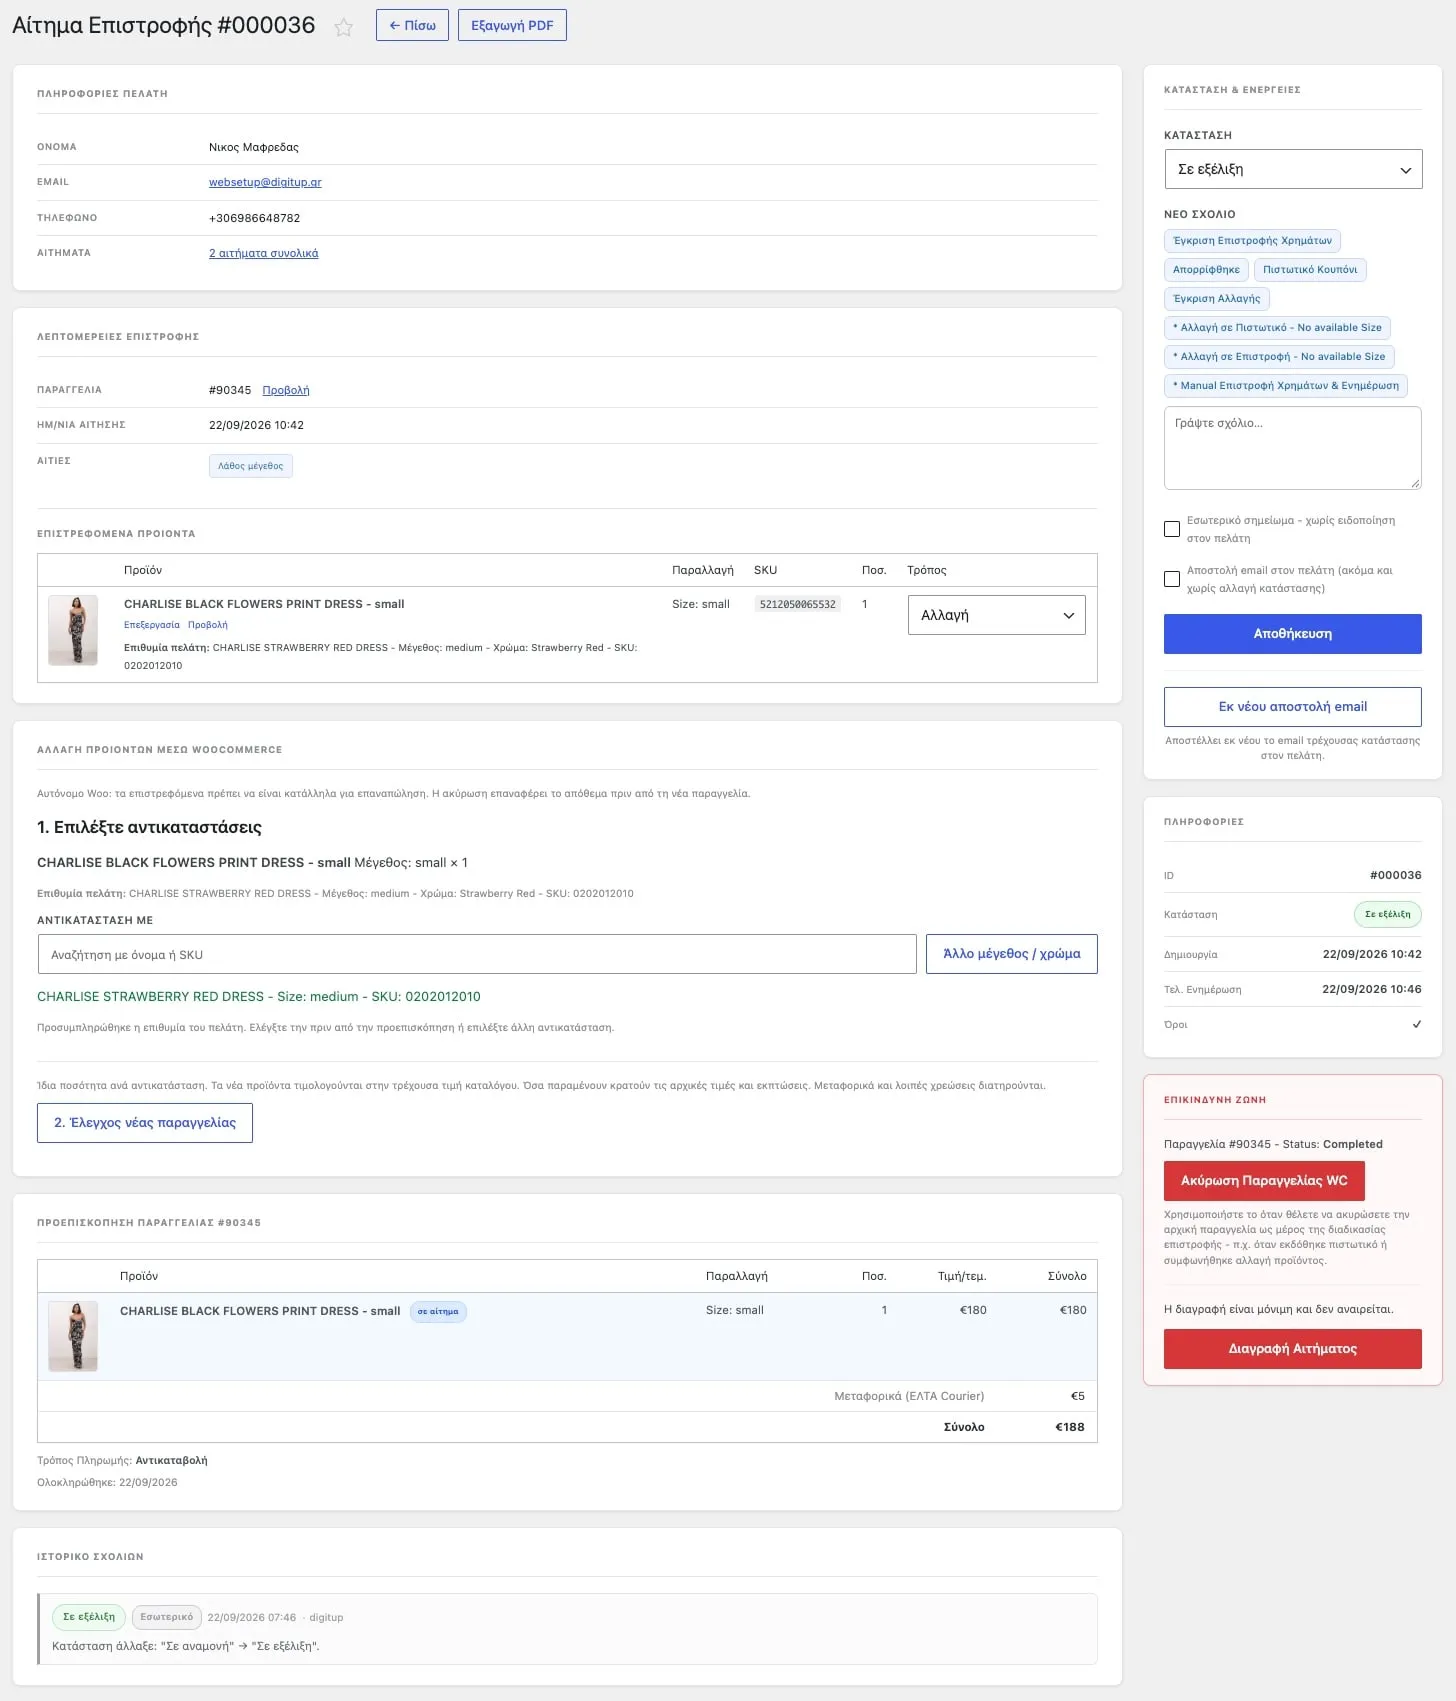The height and width of the screenshot is (1701, 1456).
Task: Click the replacement product search field
Action: [x=477, y=954]
